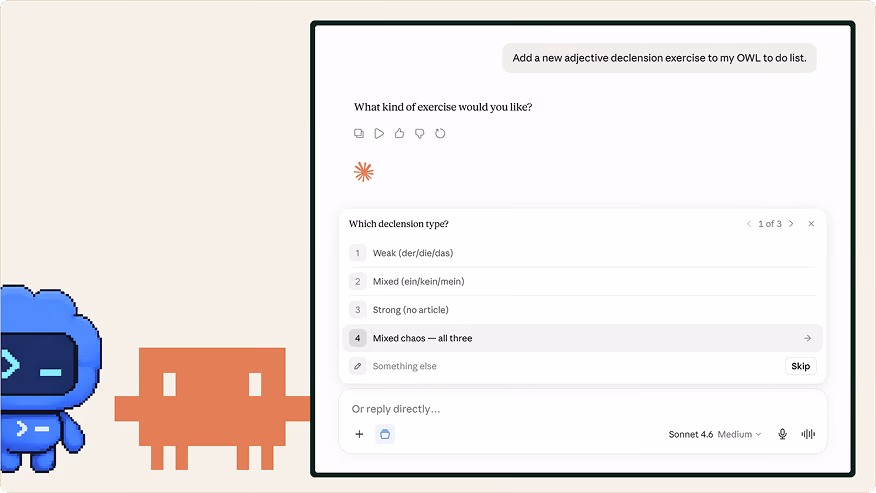Click the Something else input option
The height and width of the screenshot is (493, 876).
point(563,366)
